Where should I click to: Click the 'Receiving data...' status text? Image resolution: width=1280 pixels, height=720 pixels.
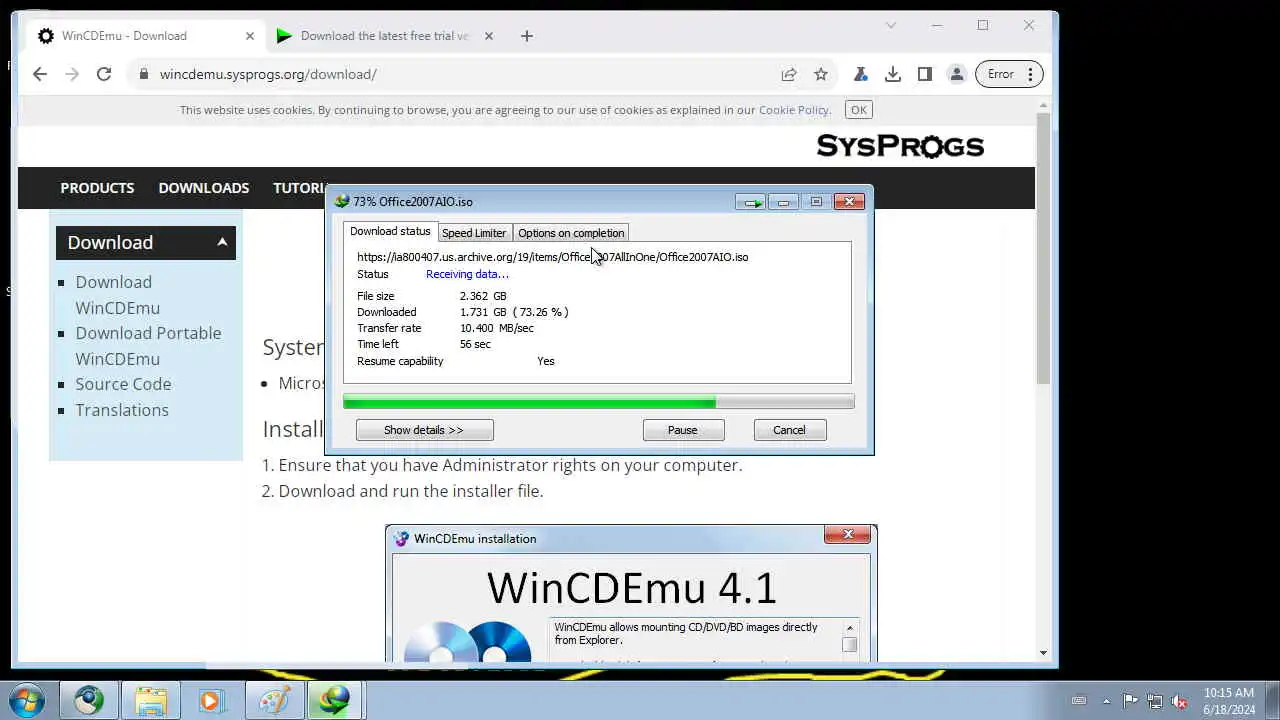[467, 274]
